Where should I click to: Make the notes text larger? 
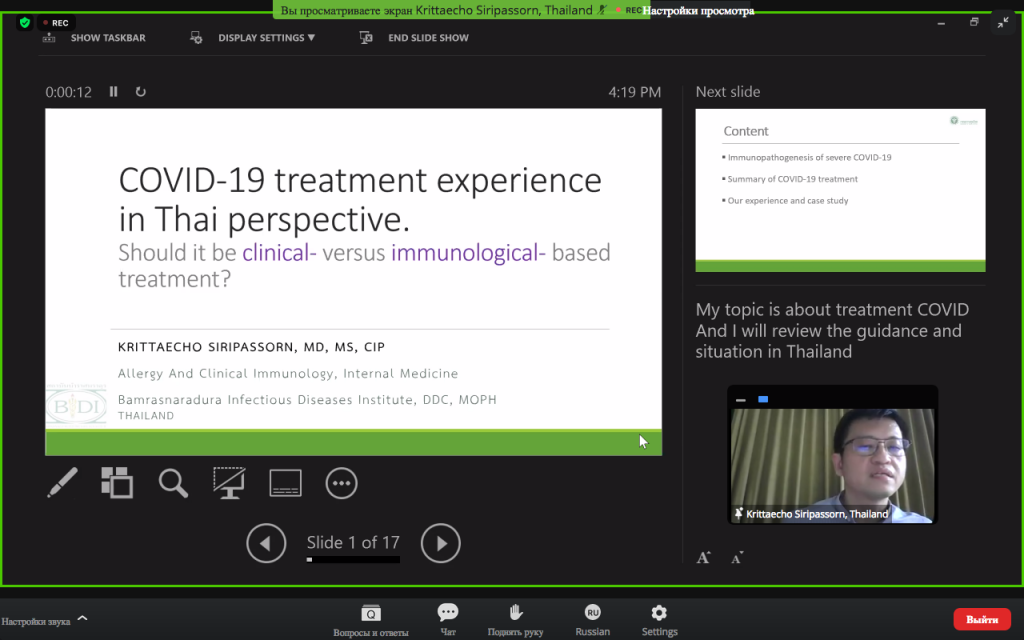pyautogui.click(x=703, y=558)
